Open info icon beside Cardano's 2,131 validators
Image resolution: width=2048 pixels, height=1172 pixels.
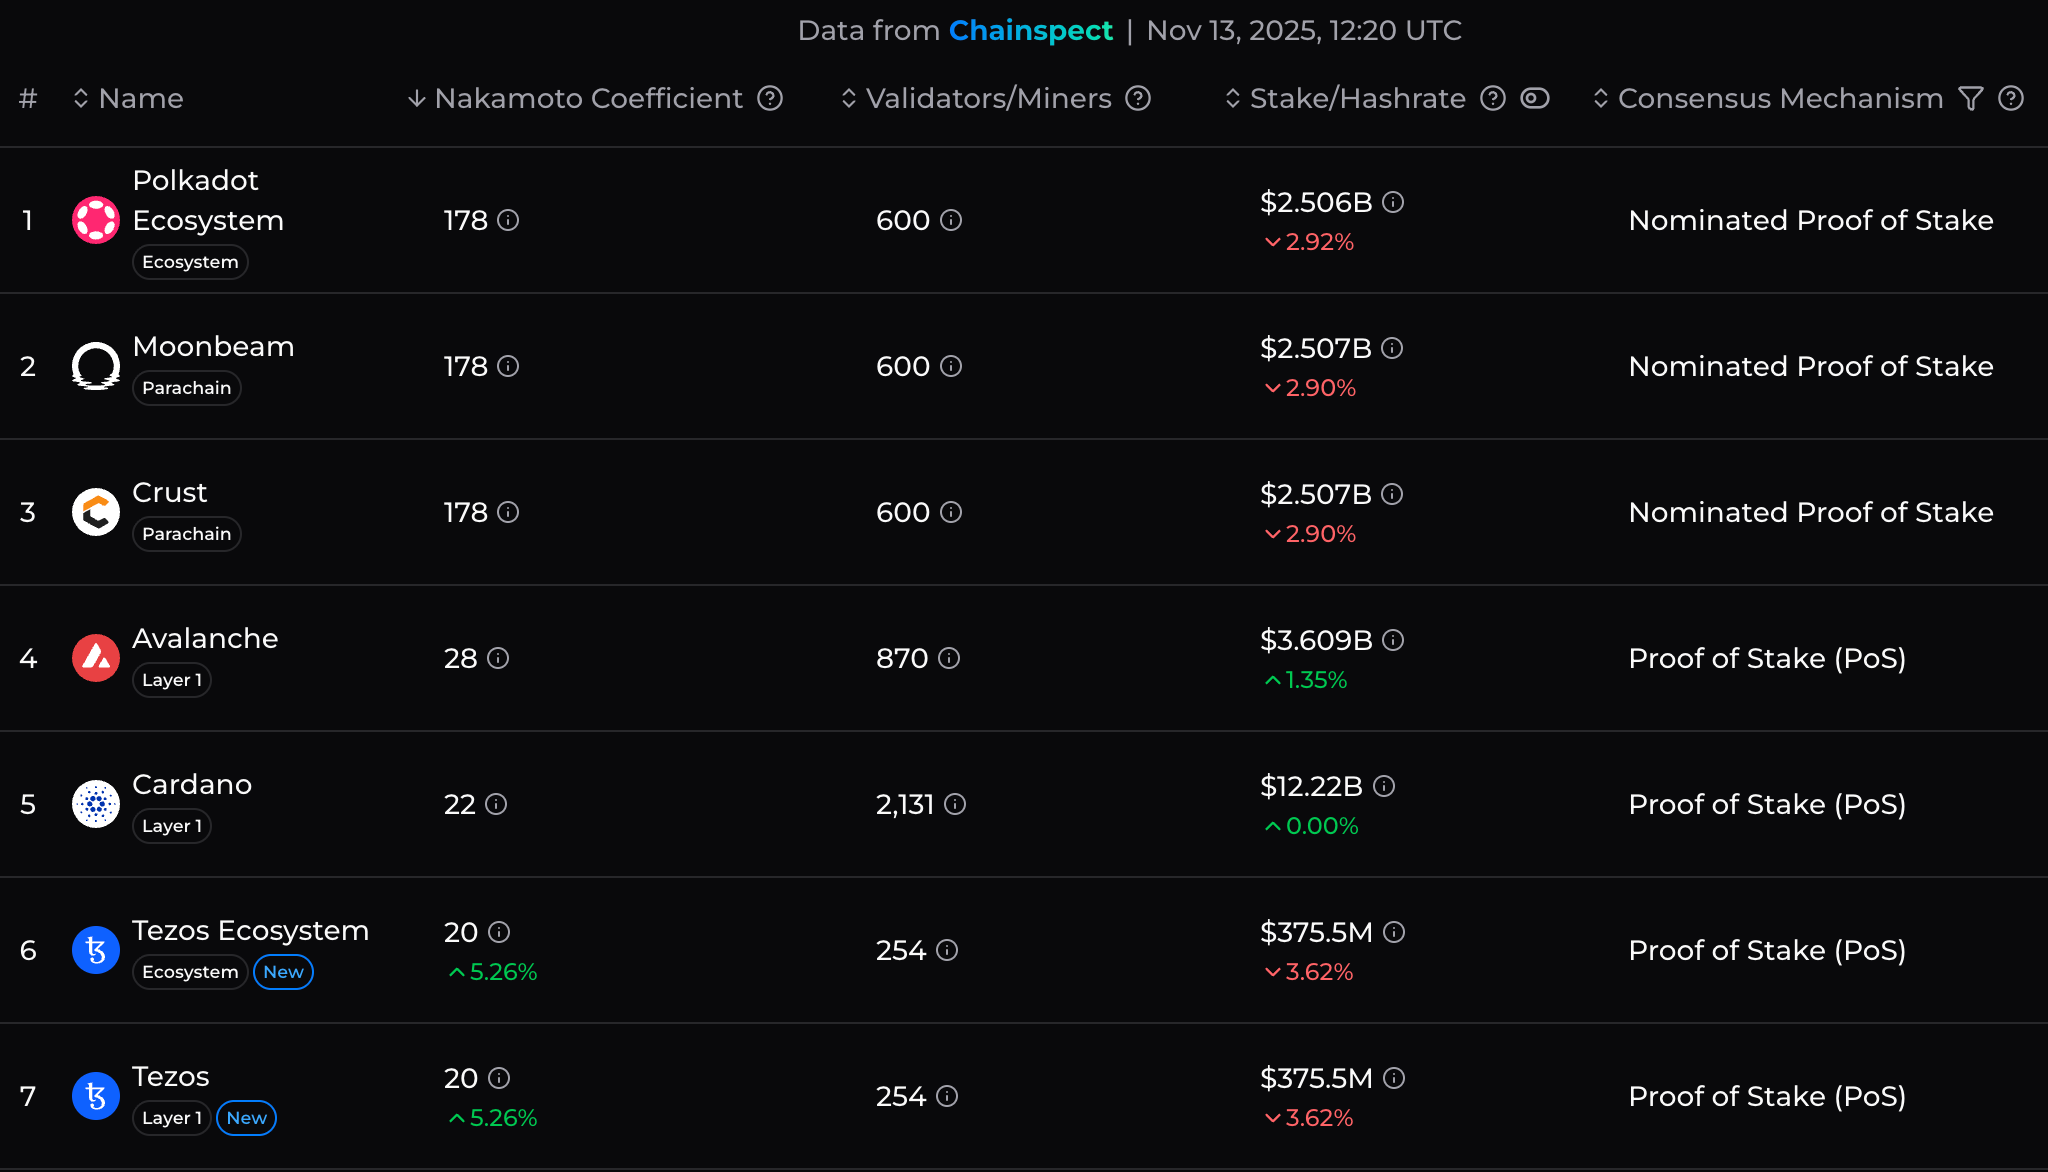(955, 804)
